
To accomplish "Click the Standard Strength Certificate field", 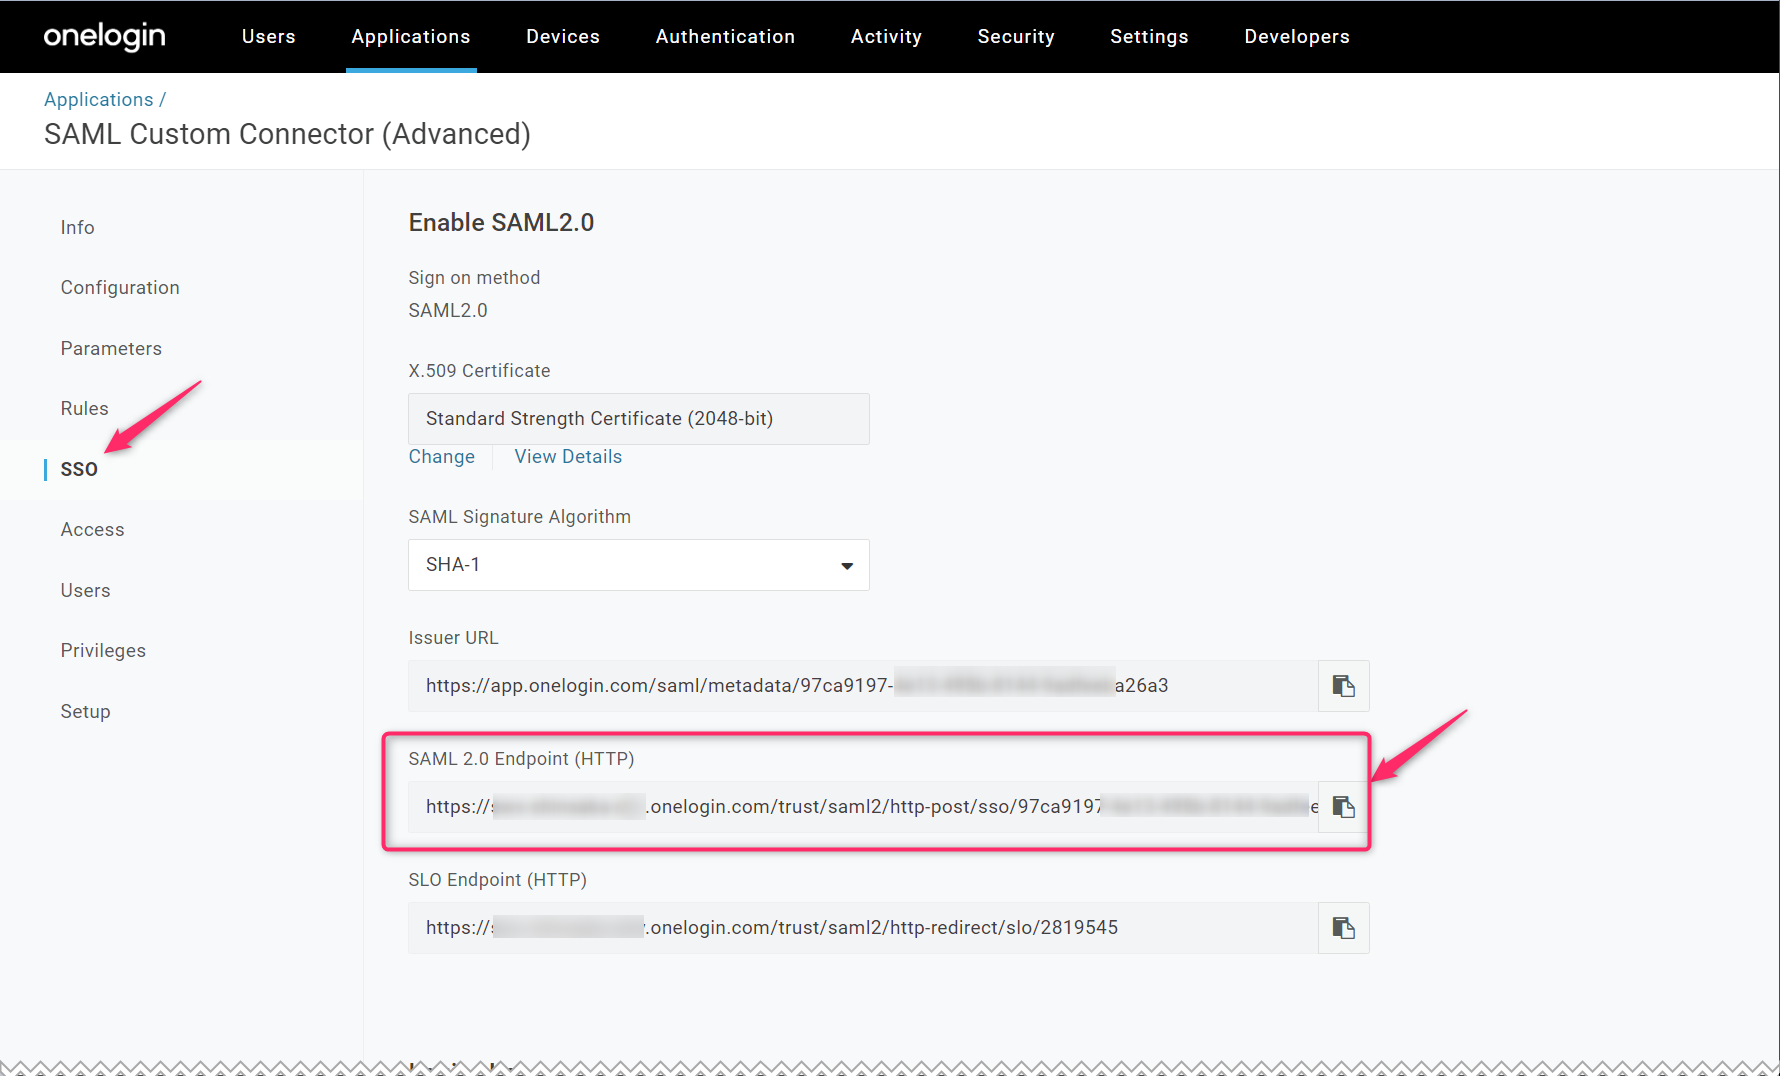I will coord(638,419).
